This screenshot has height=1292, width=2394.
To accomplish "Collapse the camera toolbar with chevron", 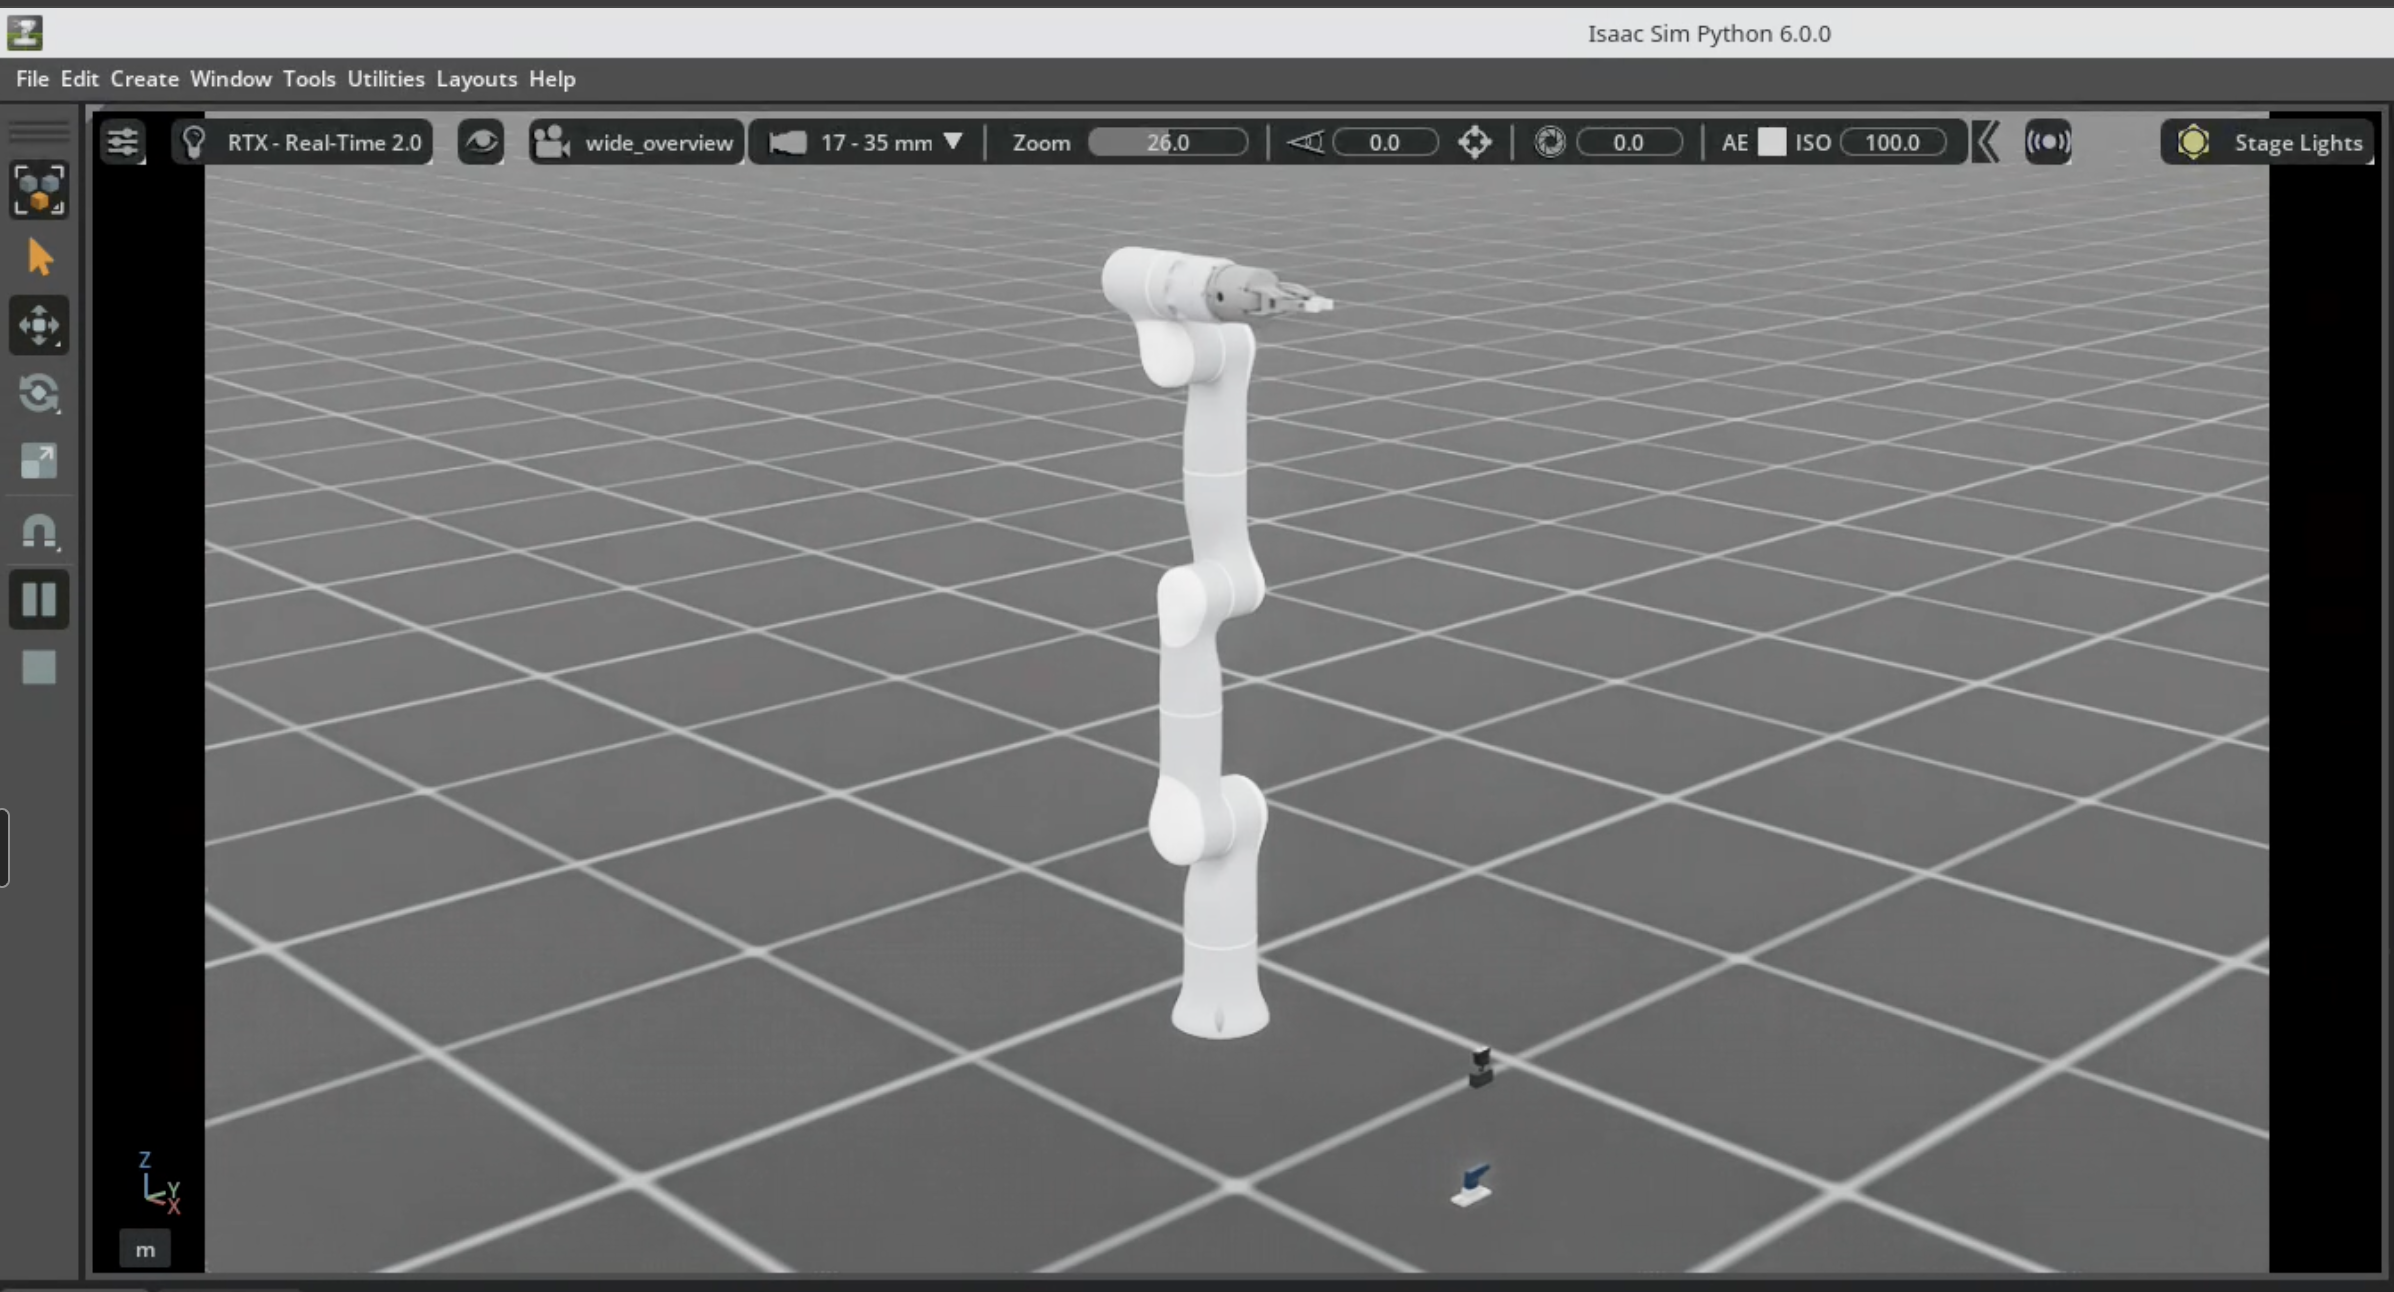I will pyautogui.click(x=1987, y=142).
